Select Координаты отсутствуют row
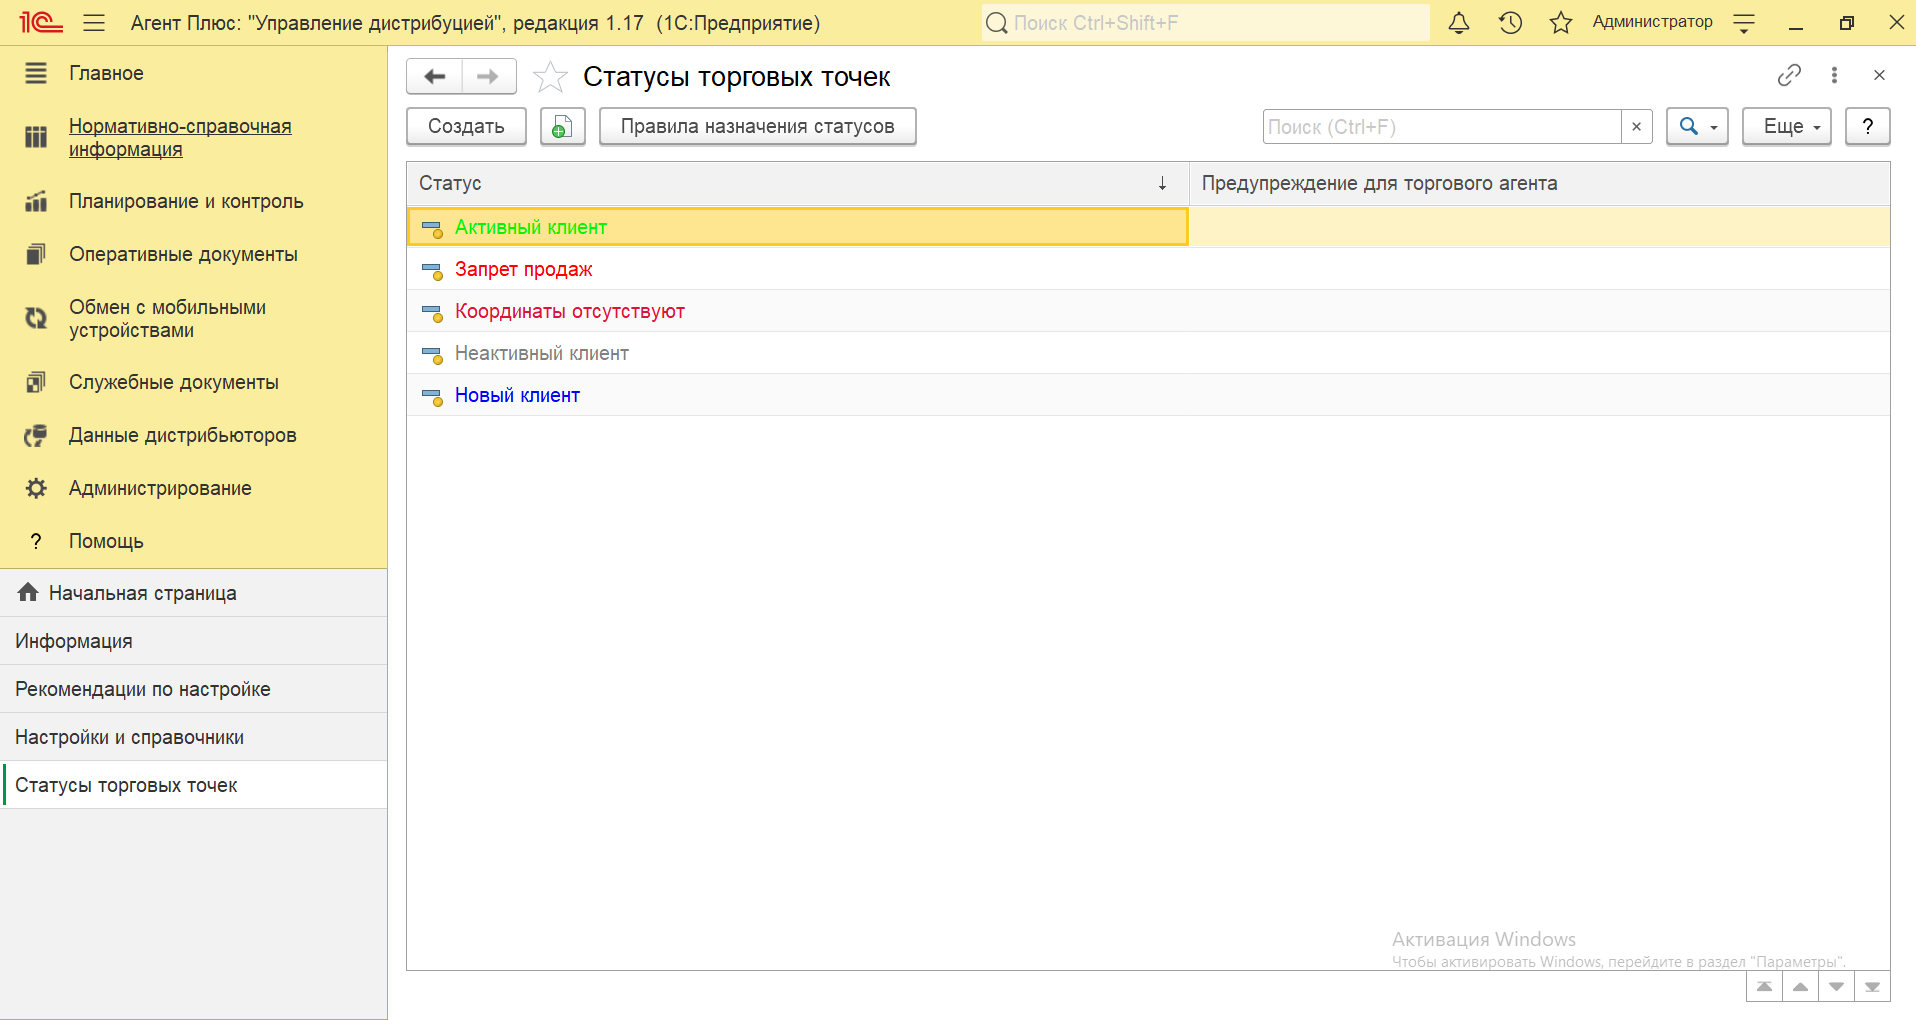The width and height of the screenshot is (1916, 1020). pyautogui.click(x=1148, y=311)
